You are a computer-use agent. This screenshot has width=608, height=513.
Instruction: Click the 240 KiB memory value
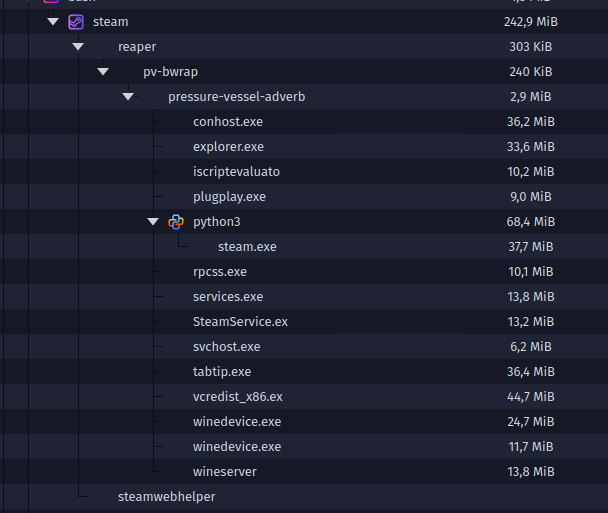pos(531,72)
